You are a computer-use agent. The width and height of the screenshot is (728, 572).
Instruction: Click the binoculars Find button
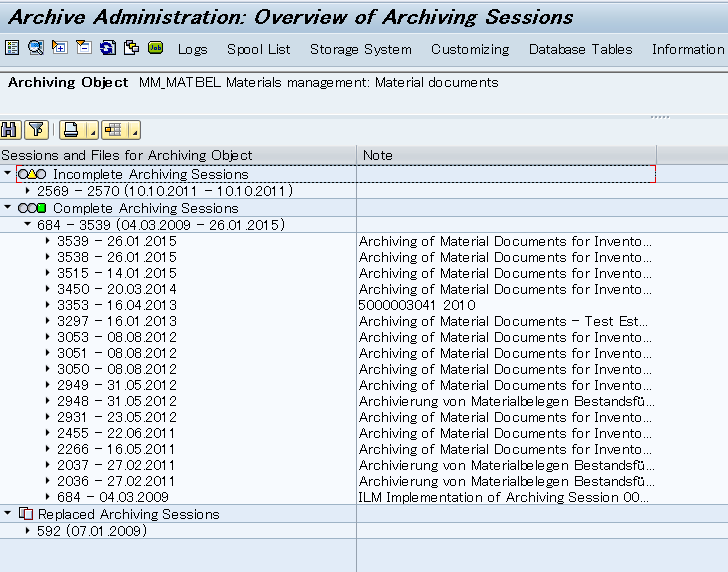click(11, 130)
